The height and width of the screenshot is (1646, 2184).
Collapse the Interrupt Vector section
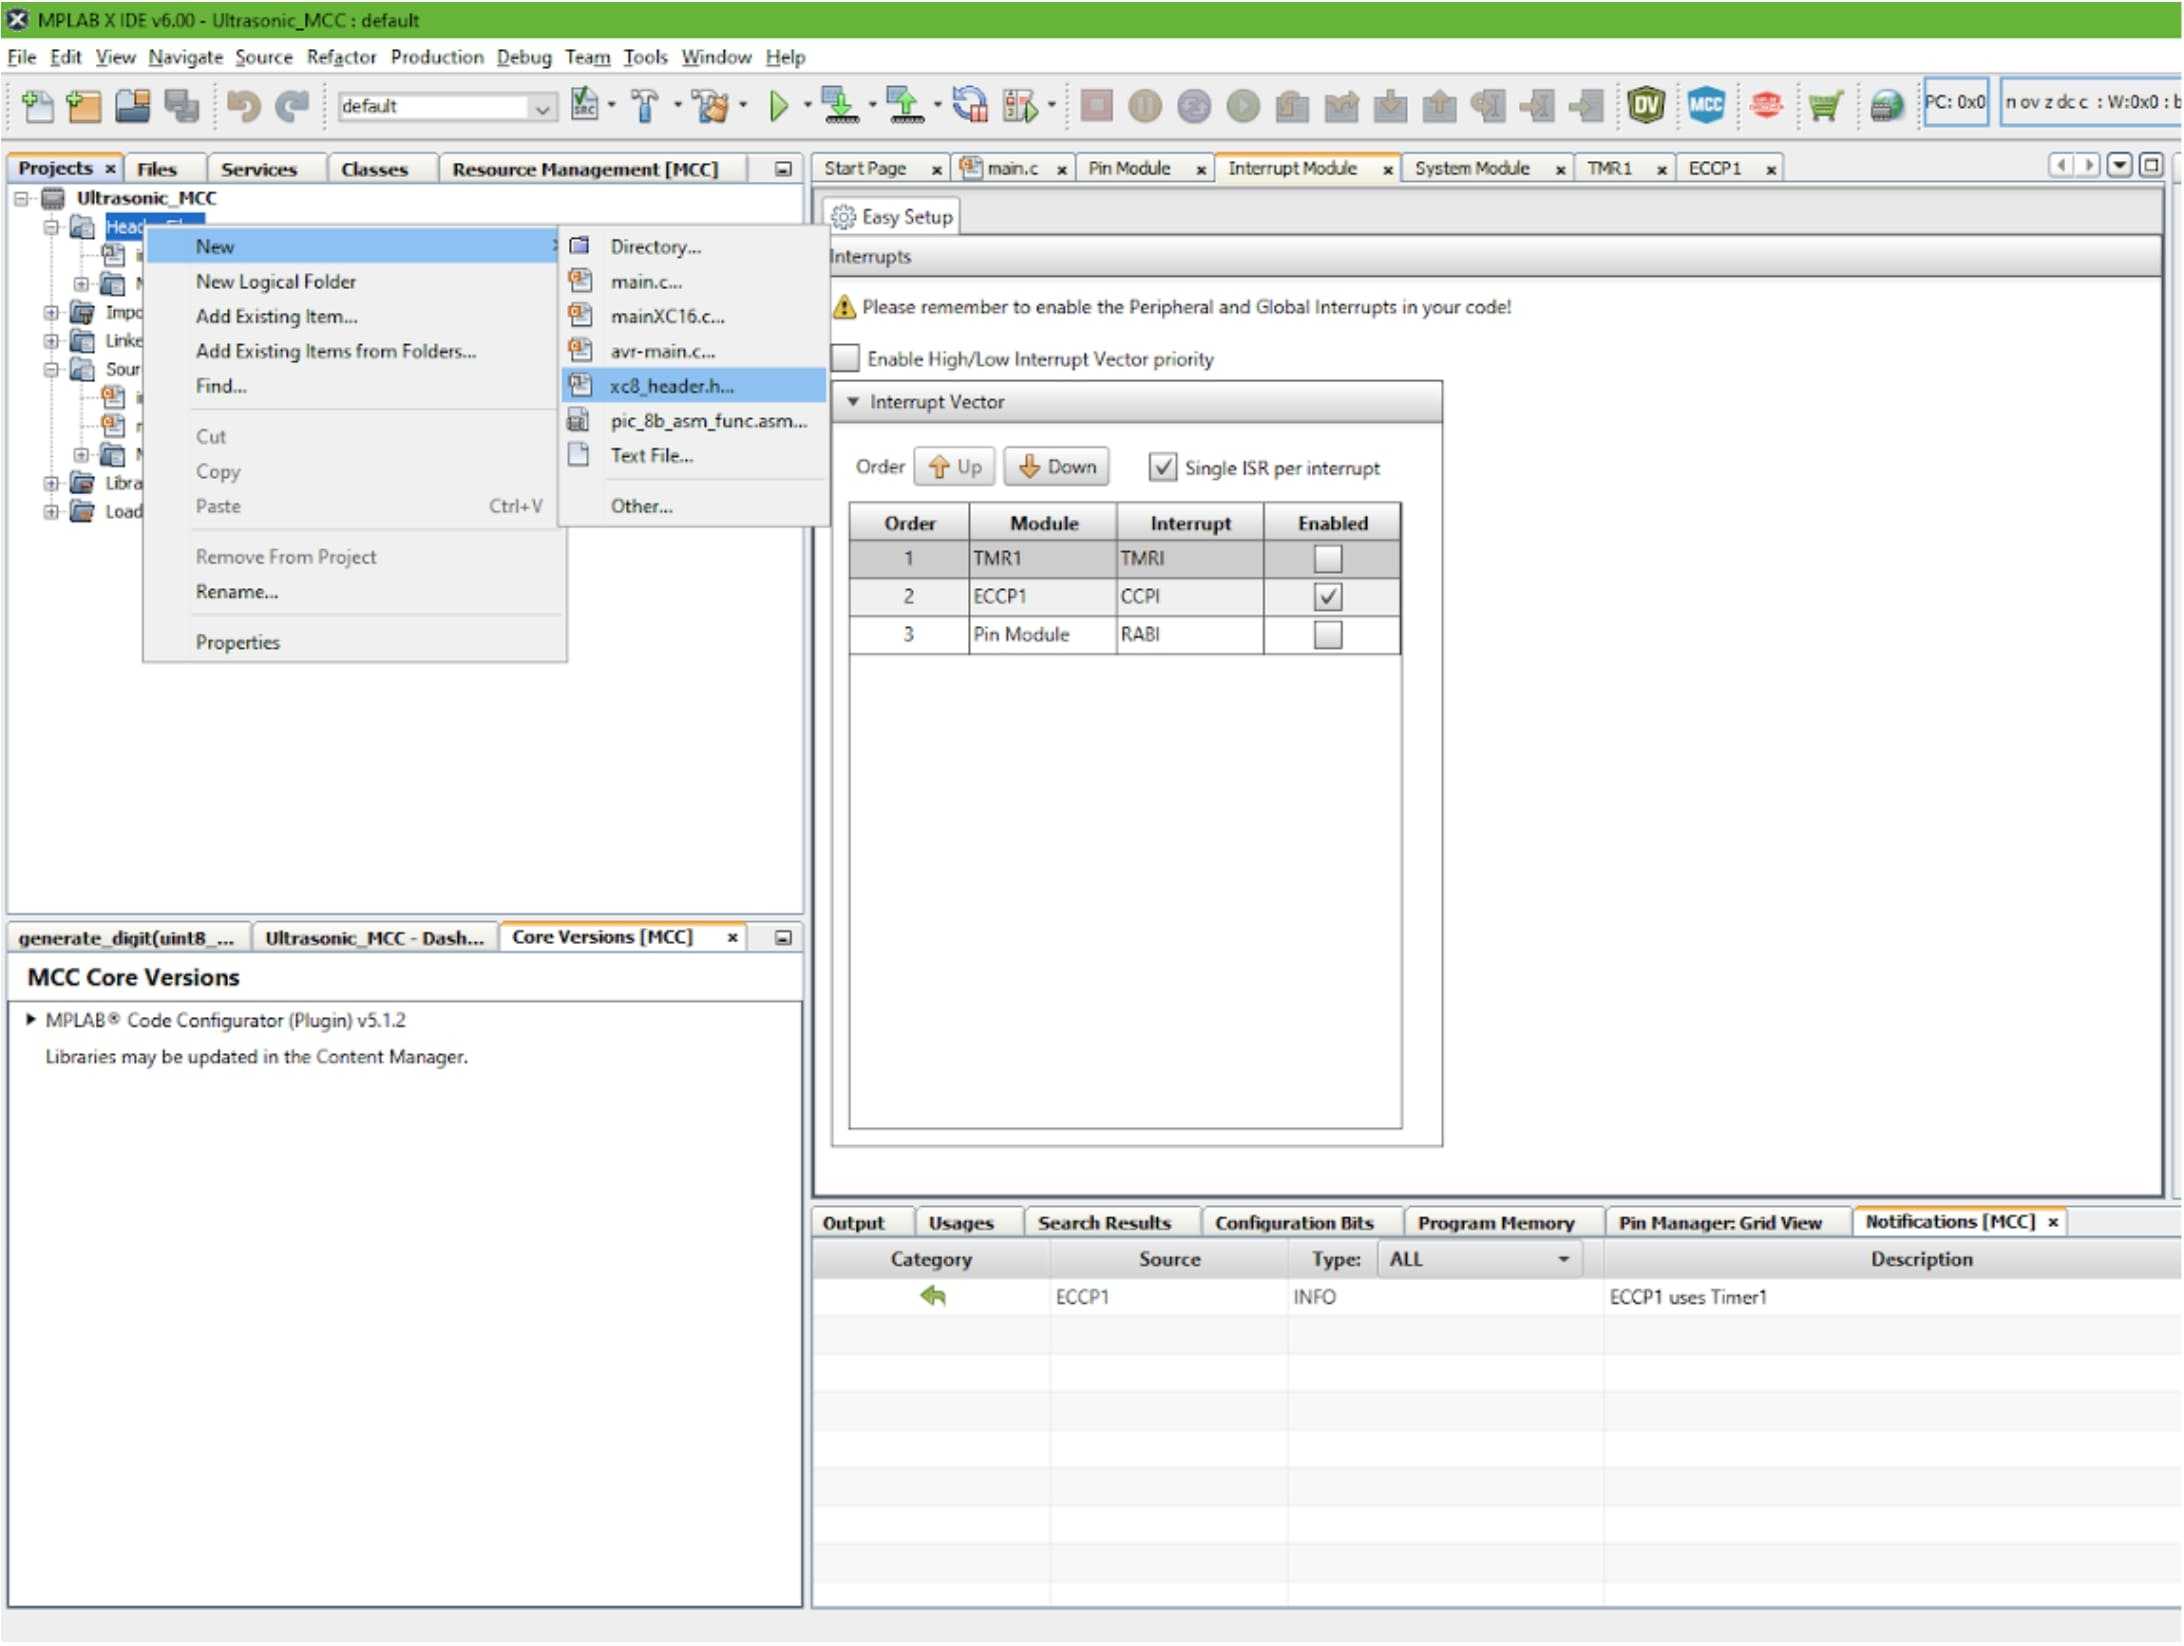pos(853,402)
